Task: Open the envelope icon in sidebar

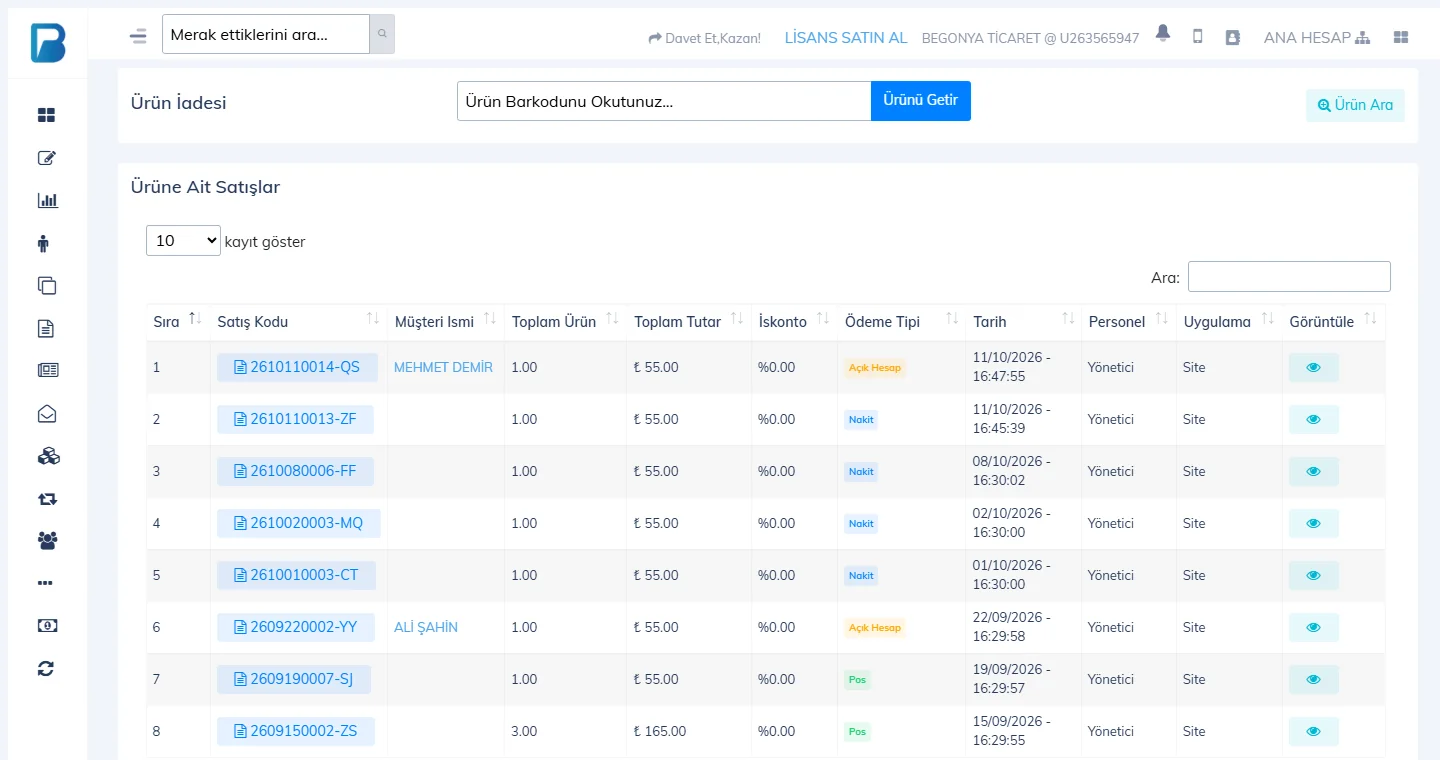Action: point(47,413)
